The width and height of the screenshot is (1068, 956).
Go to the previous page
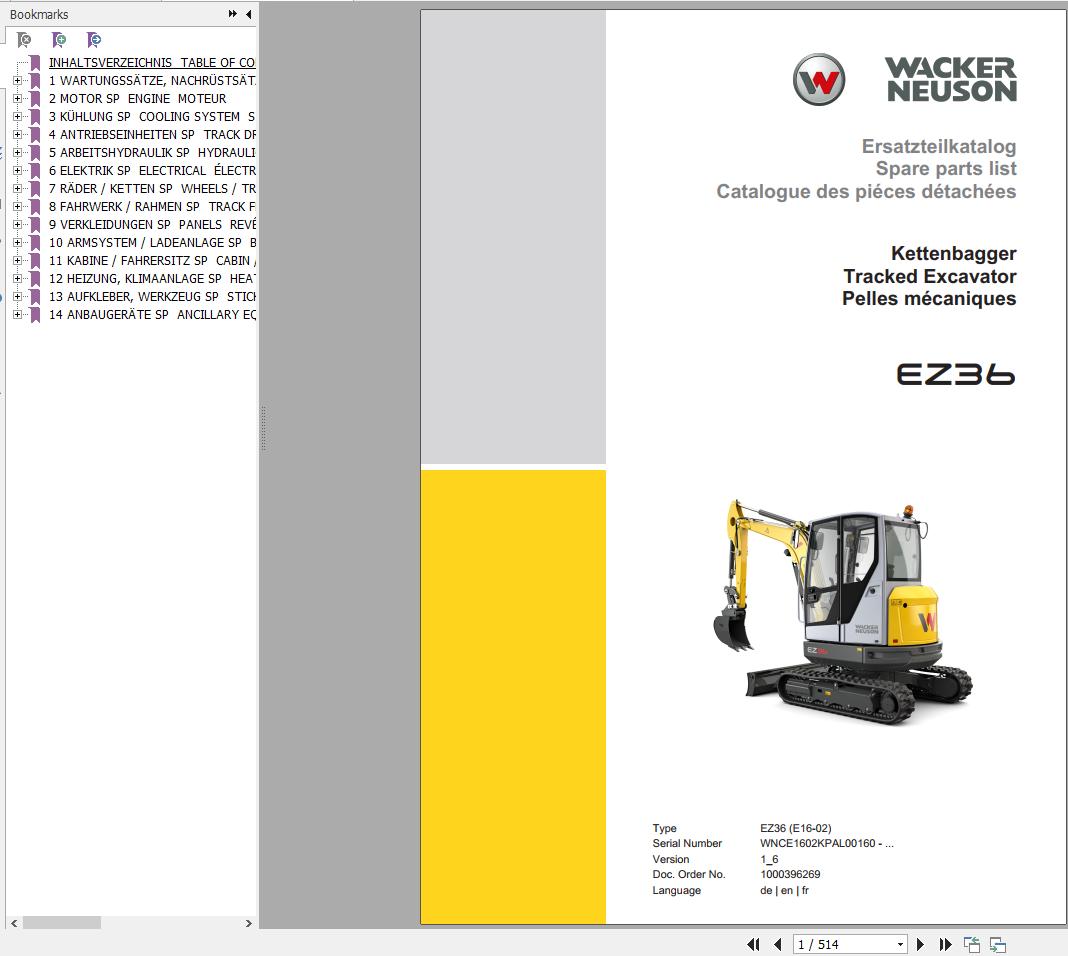778,944
